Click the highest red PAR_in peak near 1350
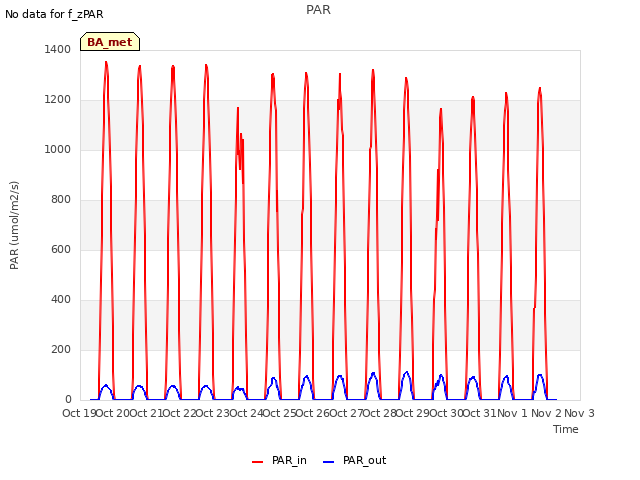Image resolution: width=640 pixels, height=480 pixels. (x=106, y=63)
